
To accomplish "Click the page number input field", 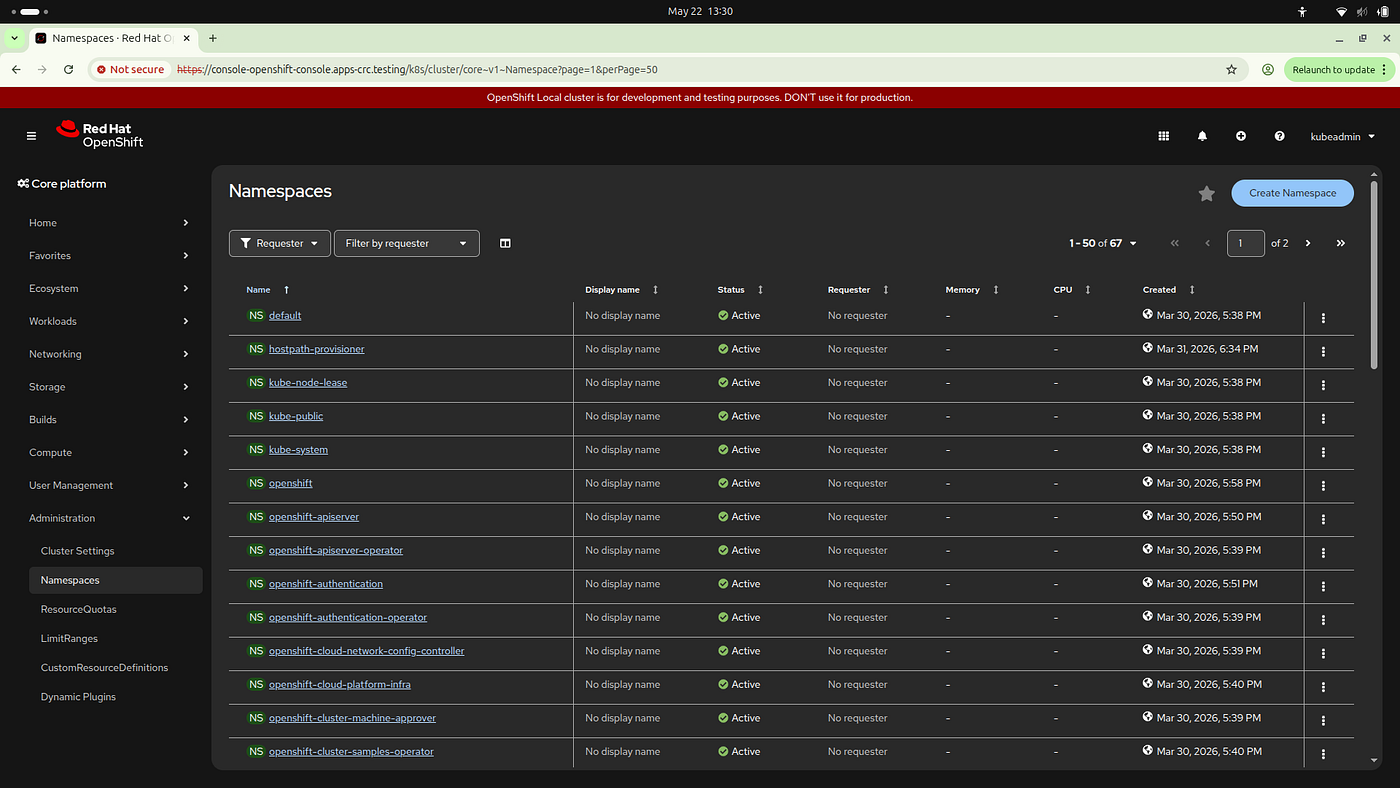I will [1245, 243].
